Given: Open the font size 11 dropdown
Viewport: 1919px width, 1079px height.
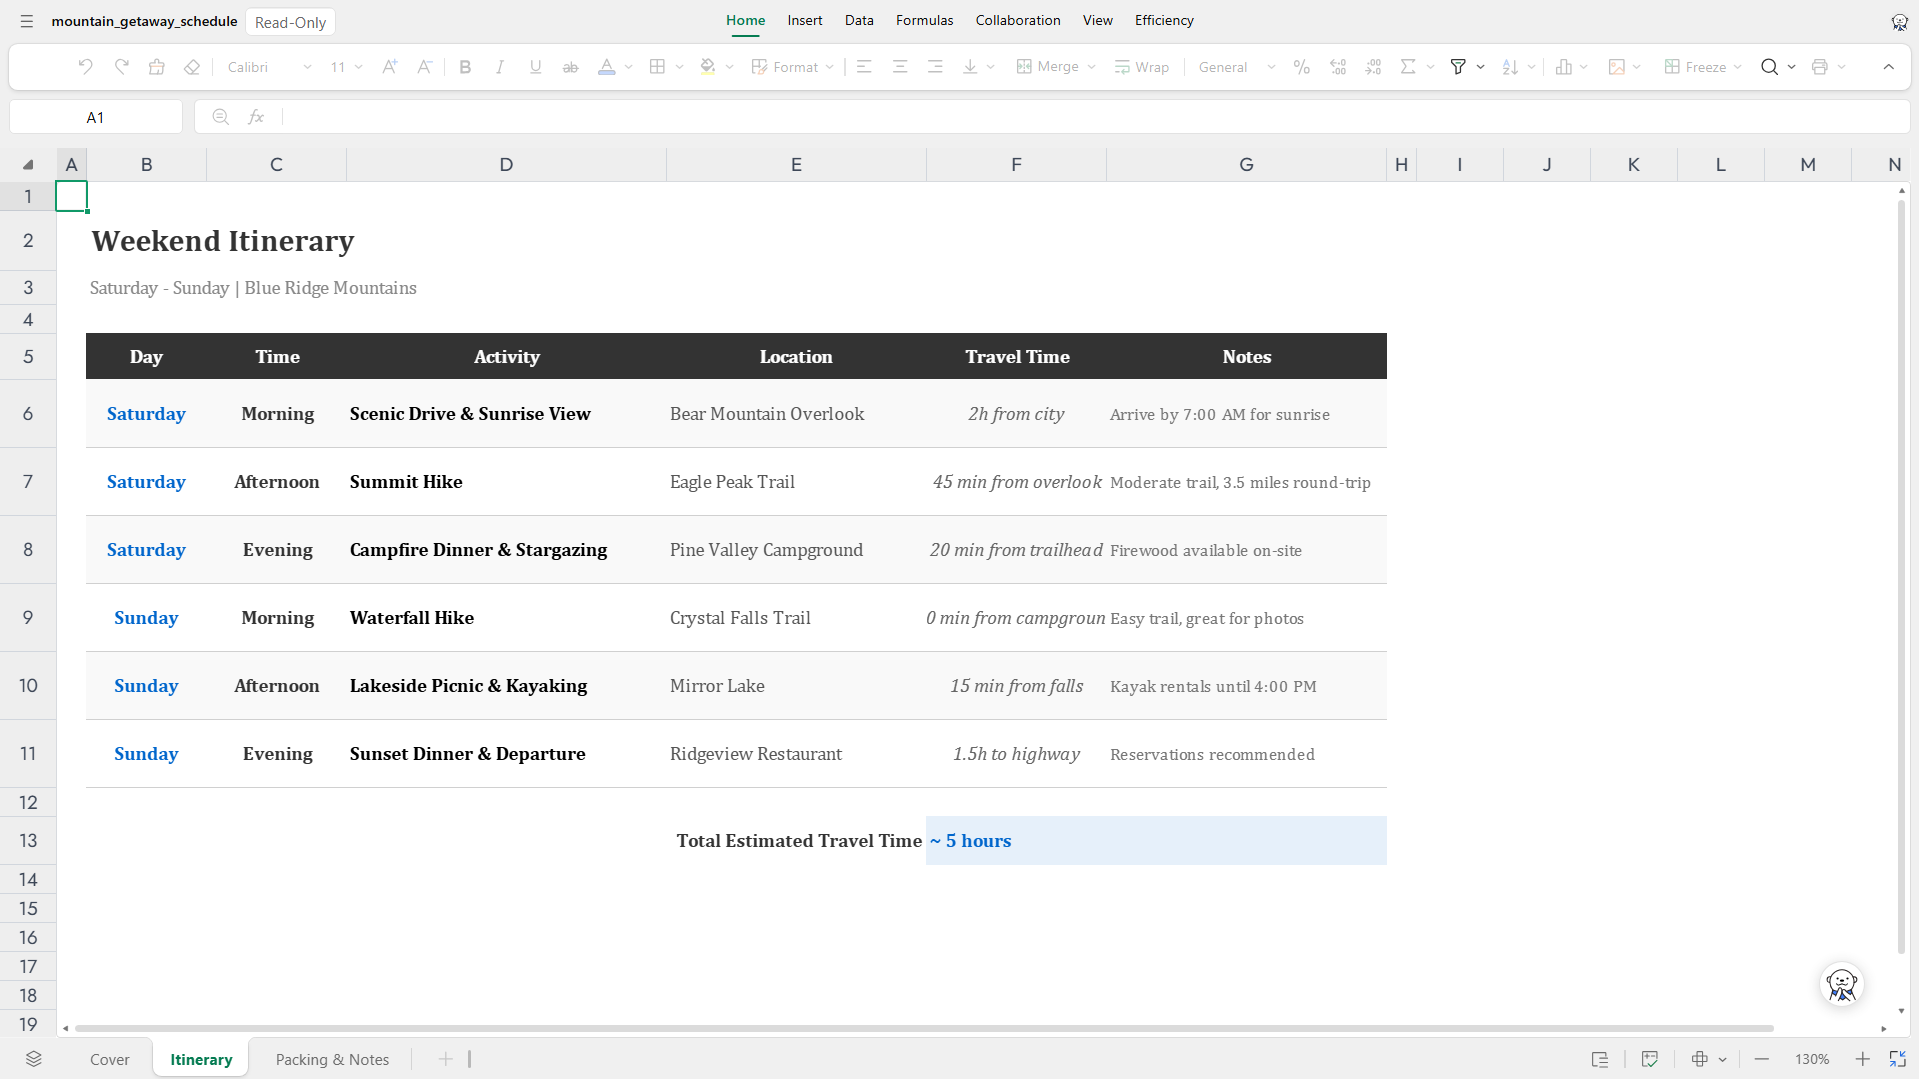Looking at the screenshot, I should pos(346,67).
